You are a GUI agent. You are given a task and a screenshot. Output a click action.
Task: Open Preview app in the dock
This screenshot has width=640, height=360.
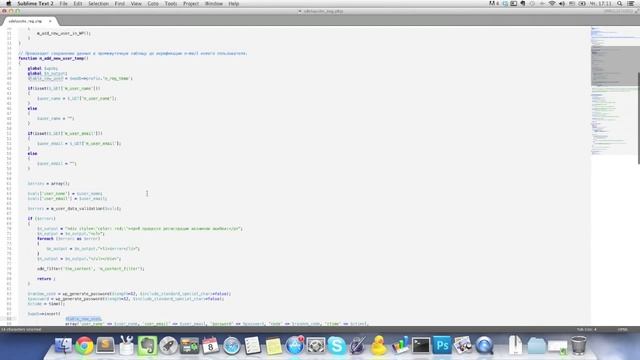(463, 345)
